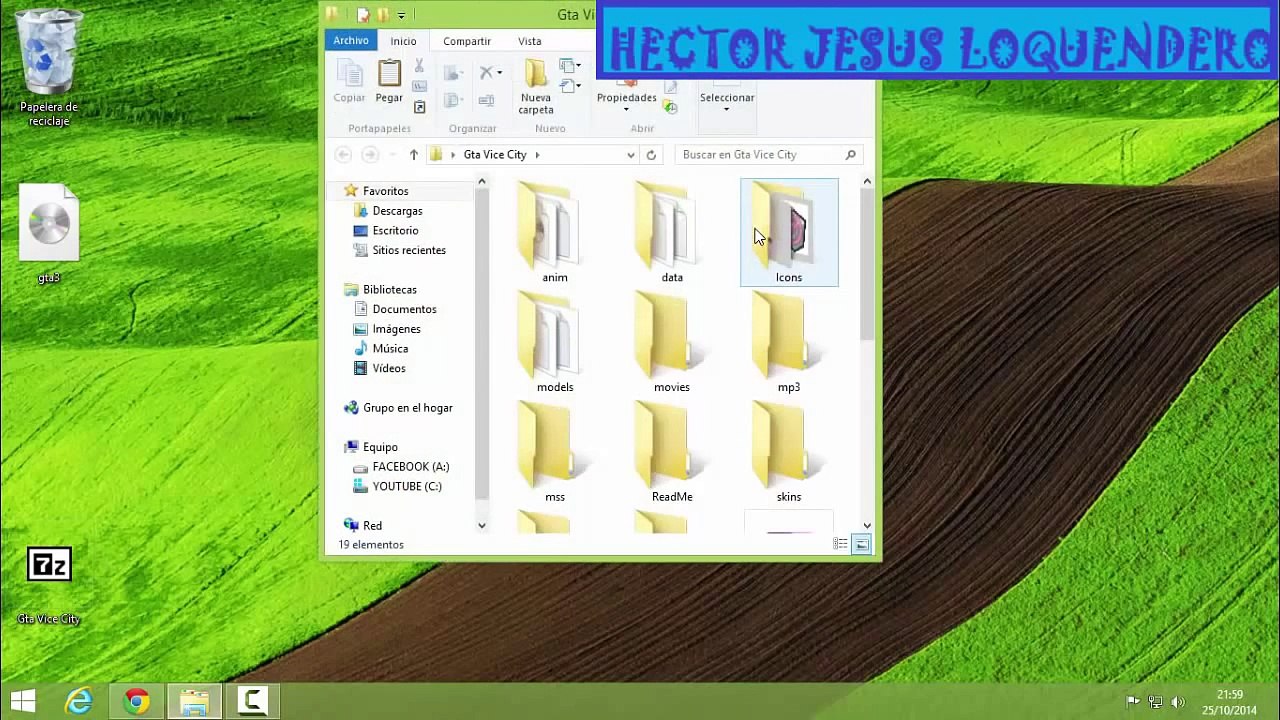Go up one level with the up arrow

[413, 155]
